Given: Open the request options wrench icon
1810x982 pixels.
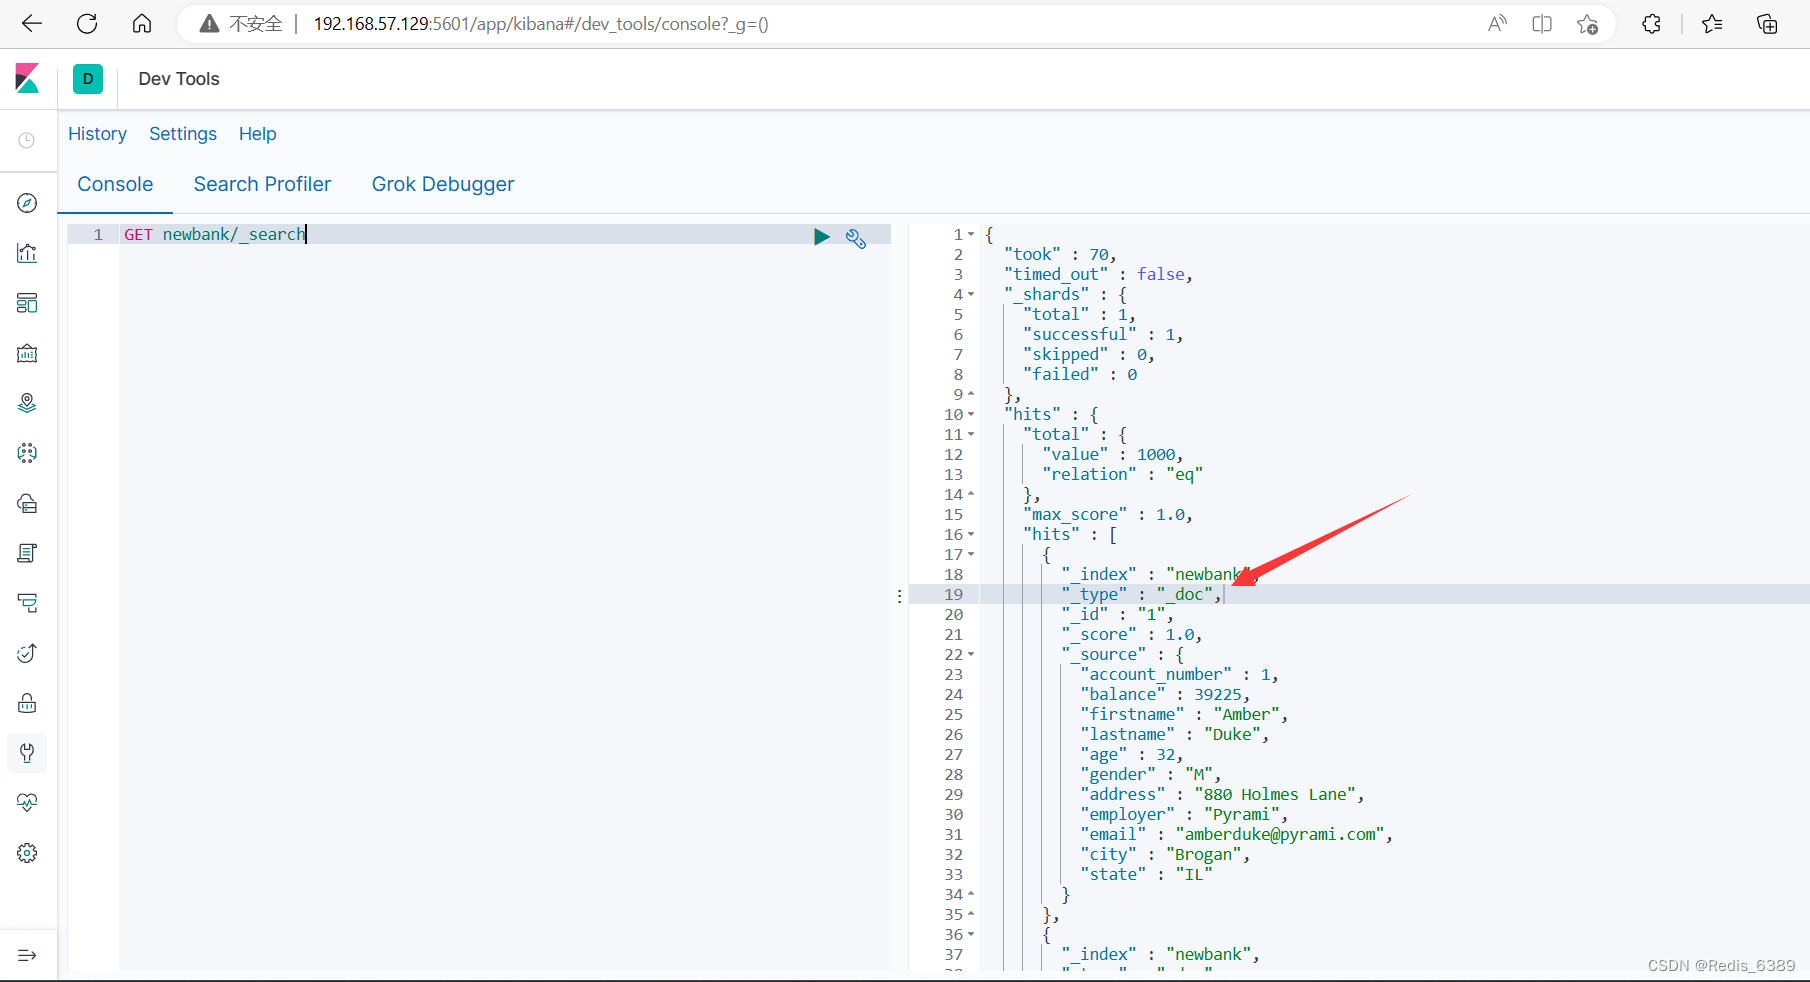Looking at the screenshot, I should click(856, 238).
